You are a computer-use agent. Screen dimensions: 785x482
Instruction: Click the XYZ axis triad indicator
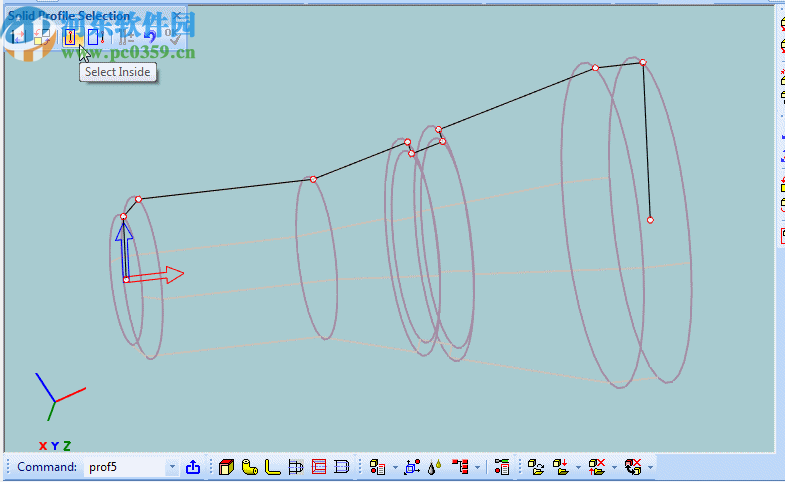59,397
